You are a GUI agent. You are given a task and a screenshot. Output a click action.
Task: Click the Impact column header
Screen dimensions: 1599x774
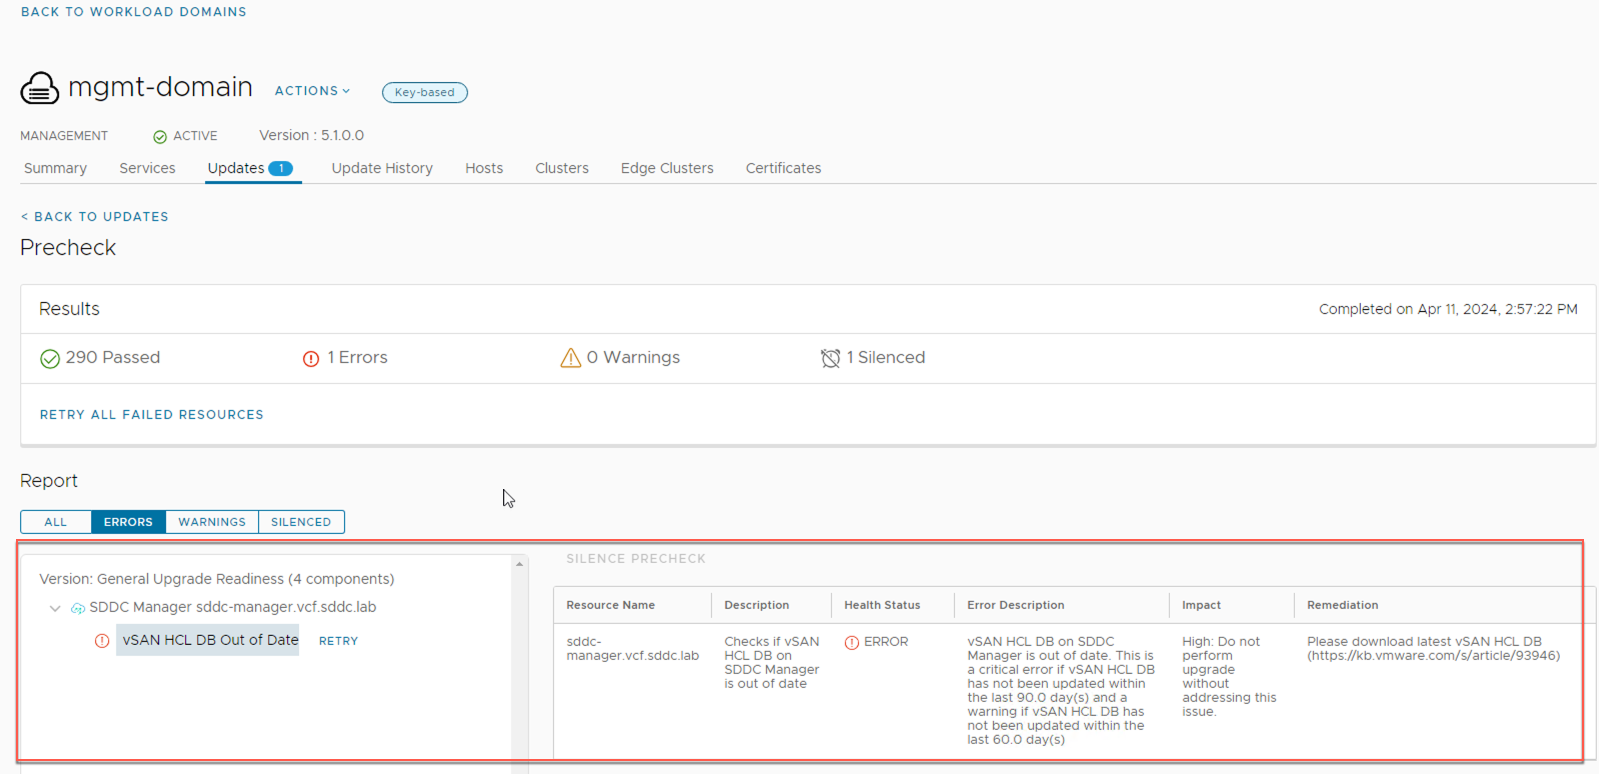[1201, 605]
